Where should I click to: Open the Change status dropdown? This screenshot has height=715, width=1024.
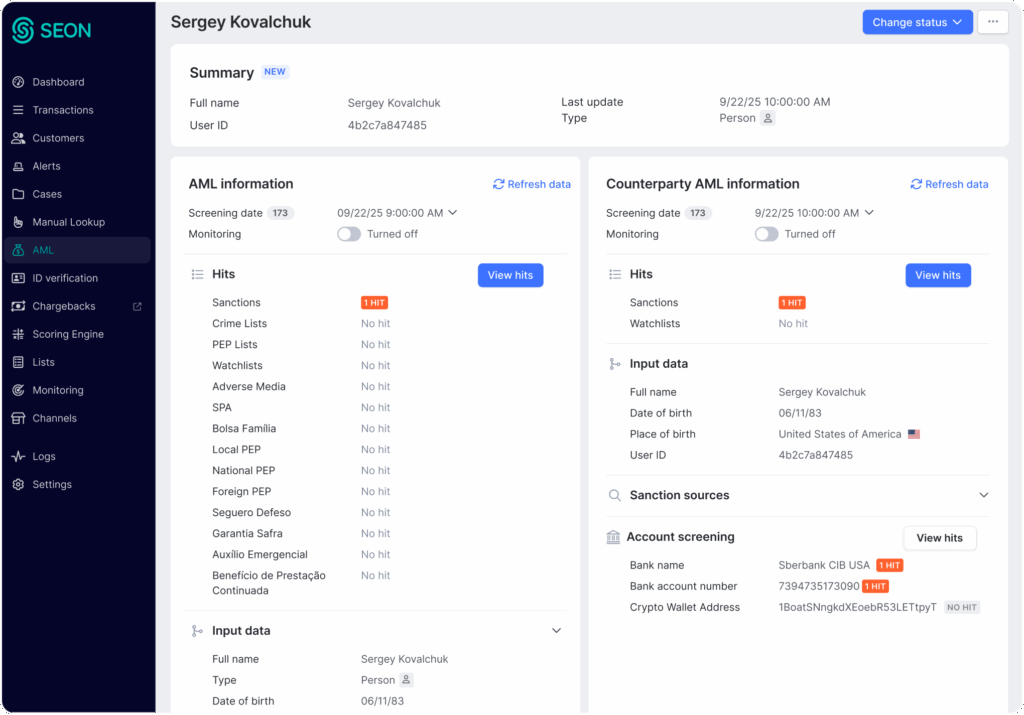point(917,22)
